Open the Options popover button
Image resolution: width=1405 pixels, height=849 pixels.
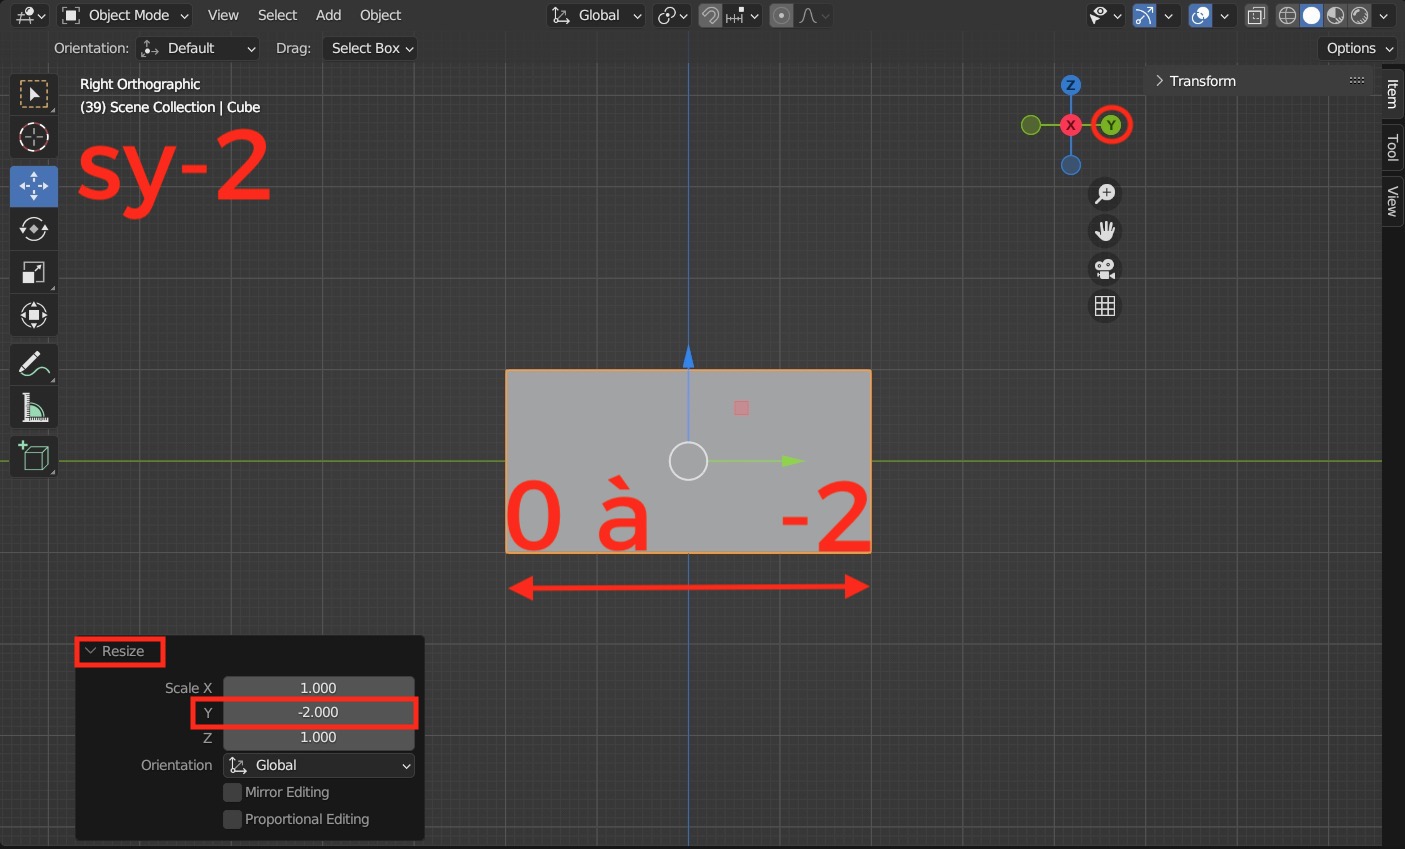1359,48
